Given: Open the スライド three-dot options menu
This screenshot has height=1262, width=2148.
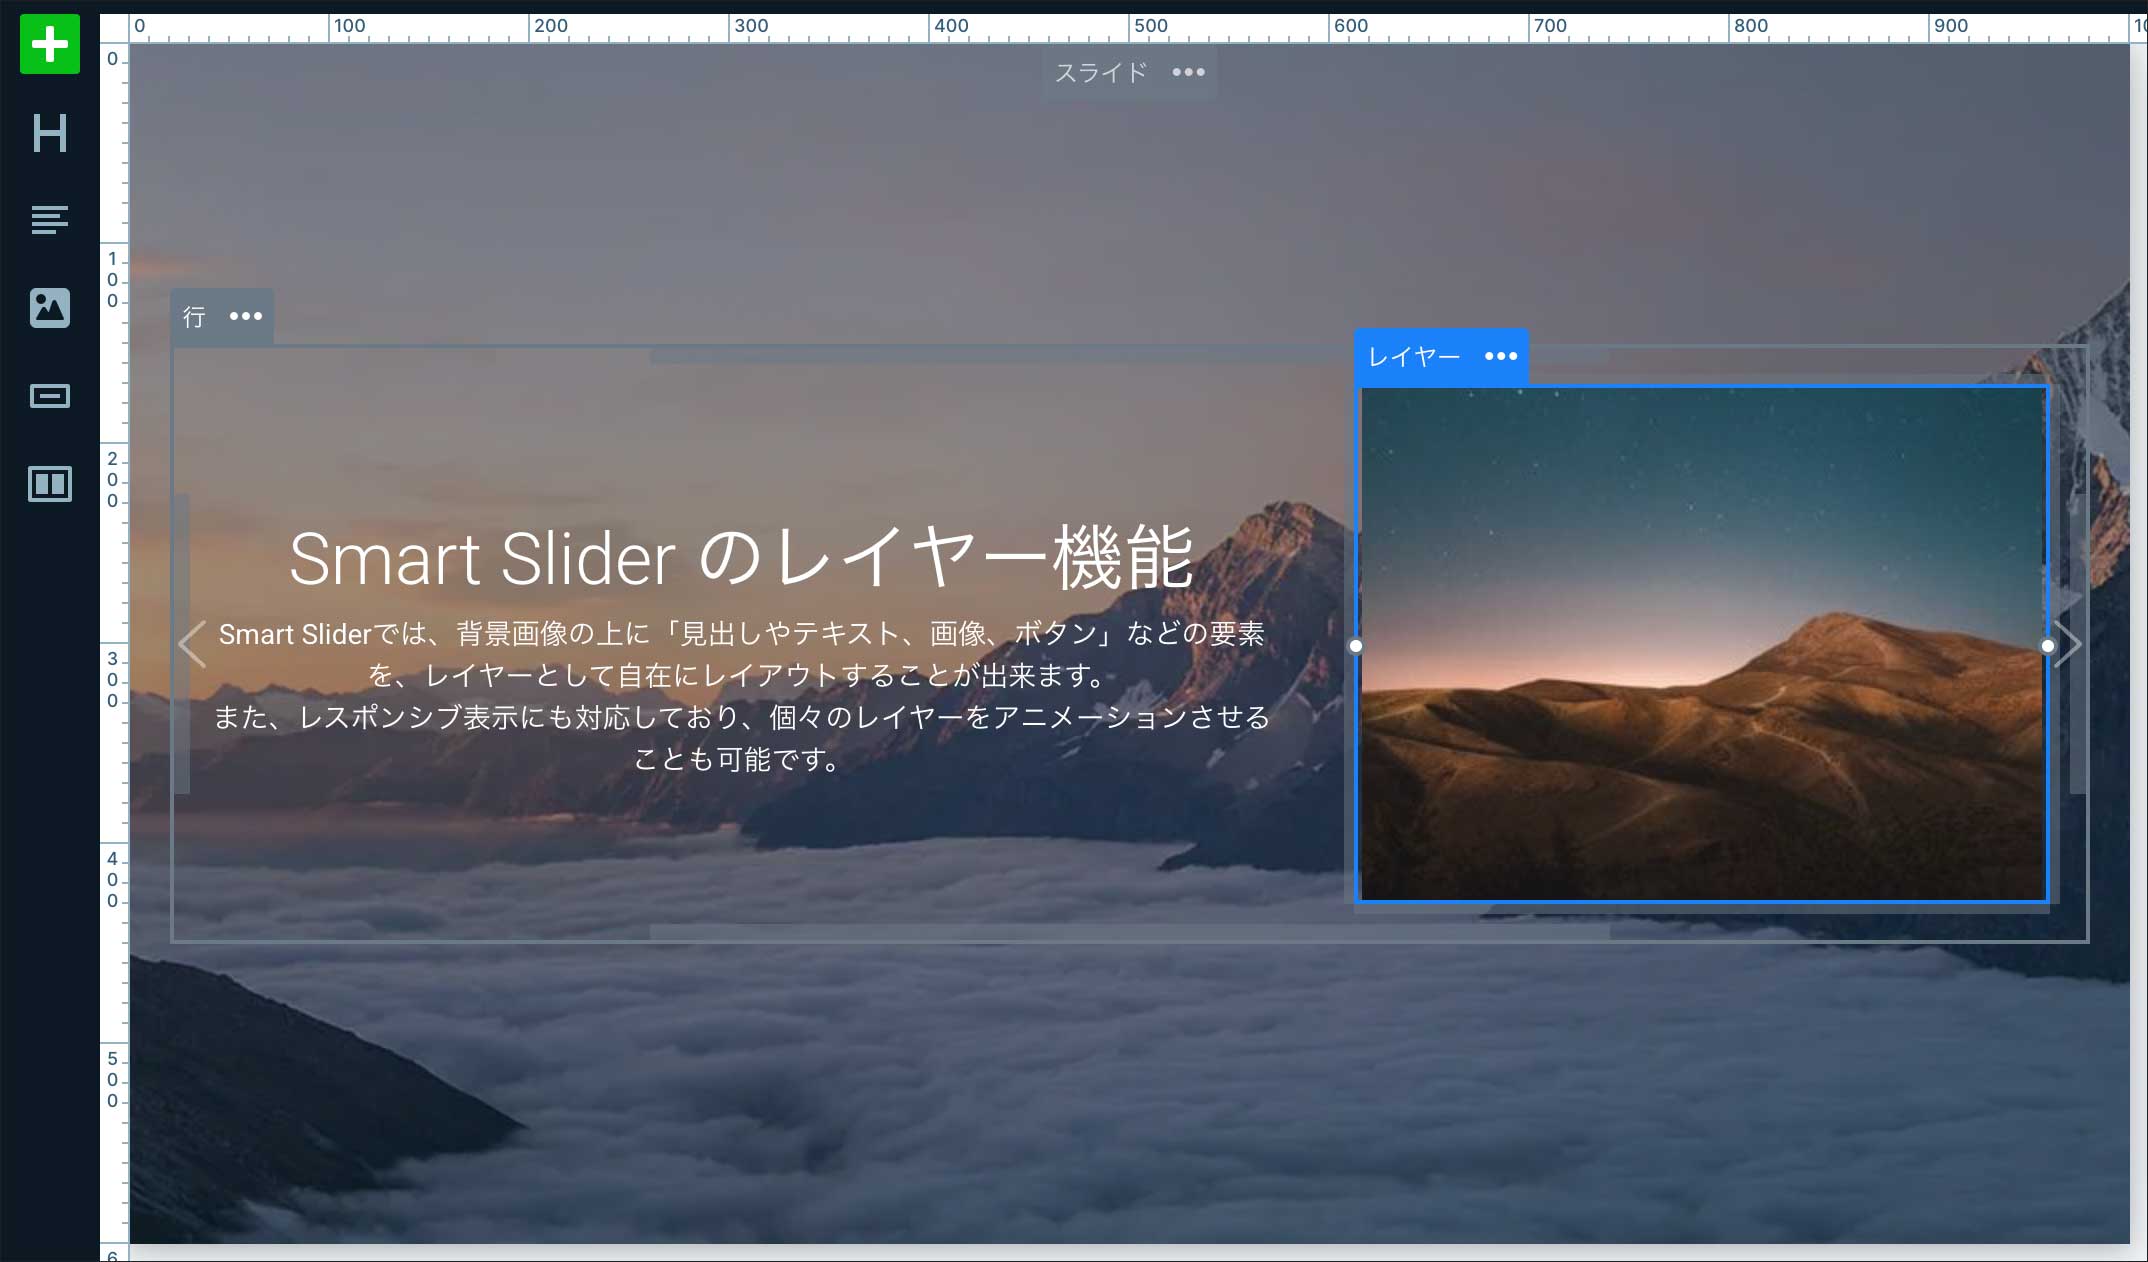Looking at the screenshot, I should 1188,72.
